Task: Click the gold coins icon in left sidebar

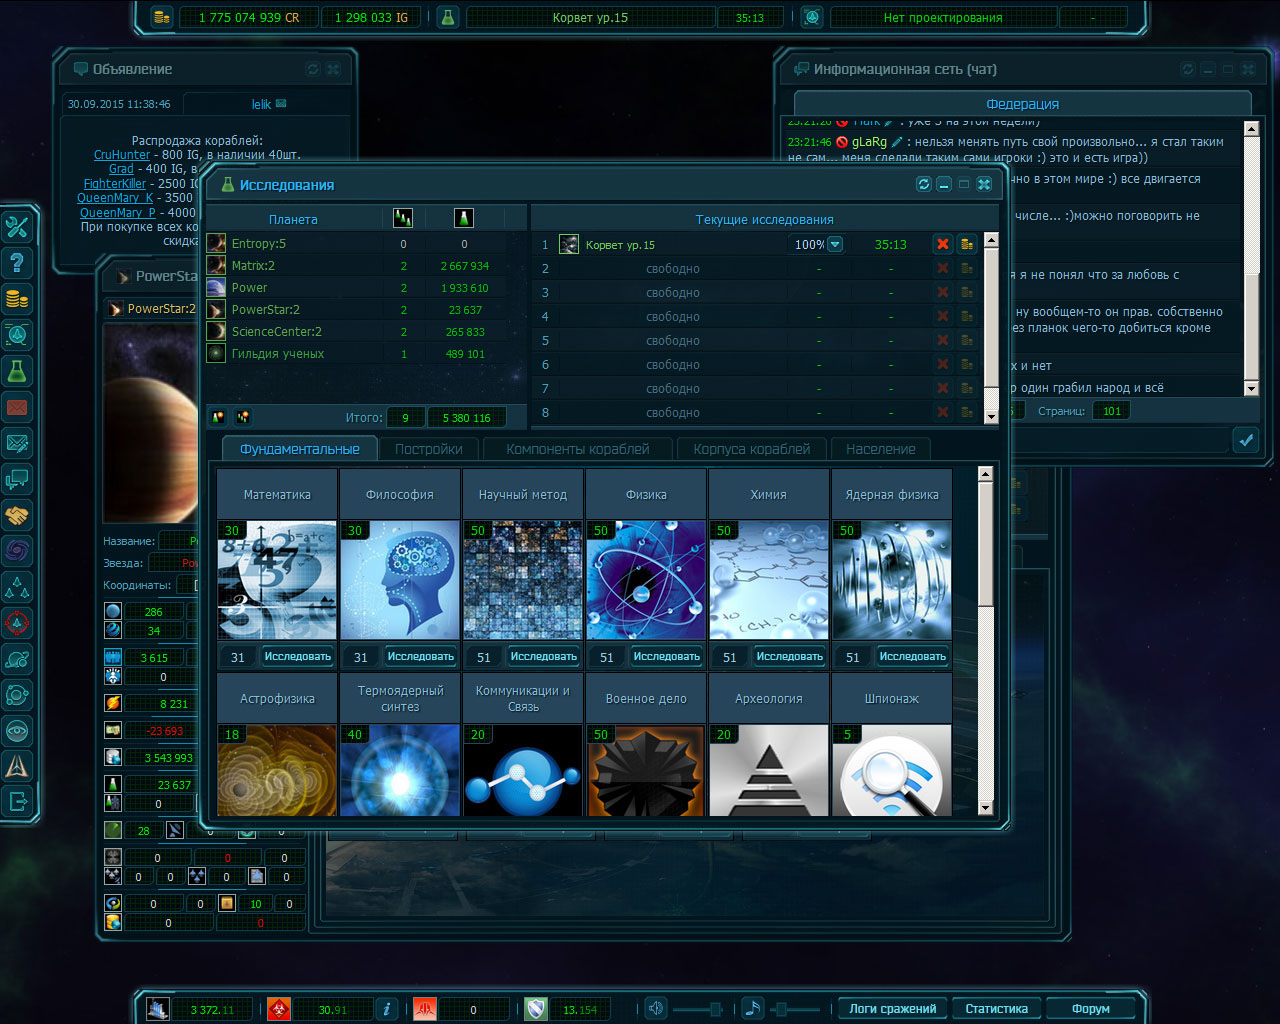Action: click(17, 299)
